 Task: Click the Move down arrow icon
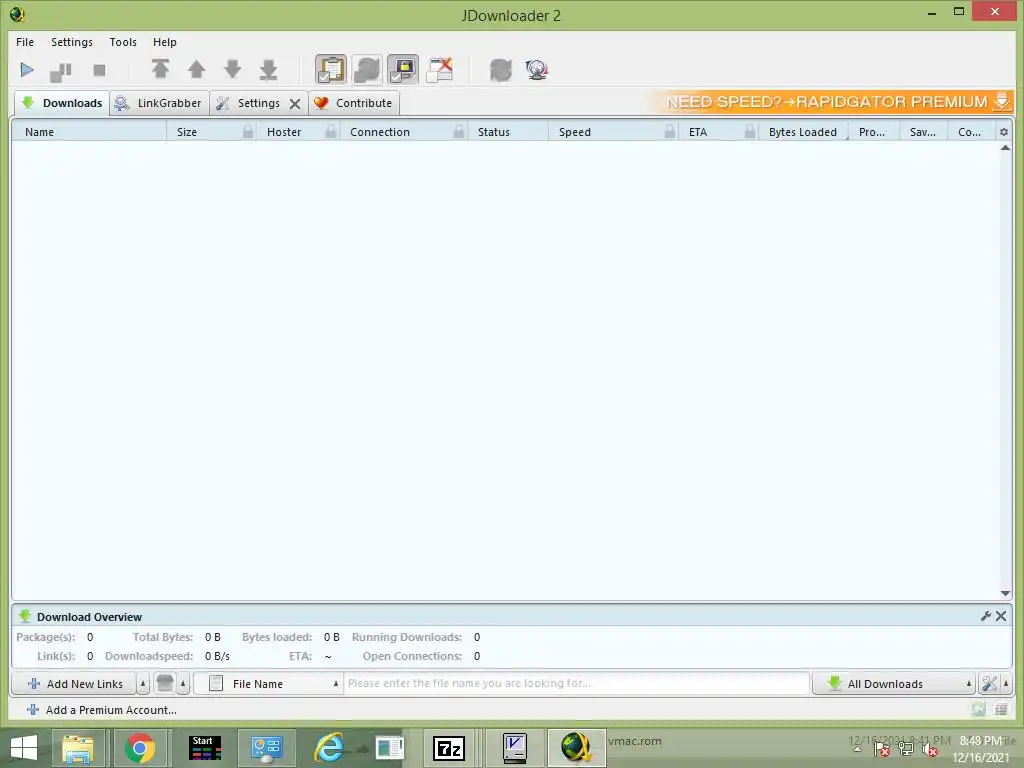[232, 69]
